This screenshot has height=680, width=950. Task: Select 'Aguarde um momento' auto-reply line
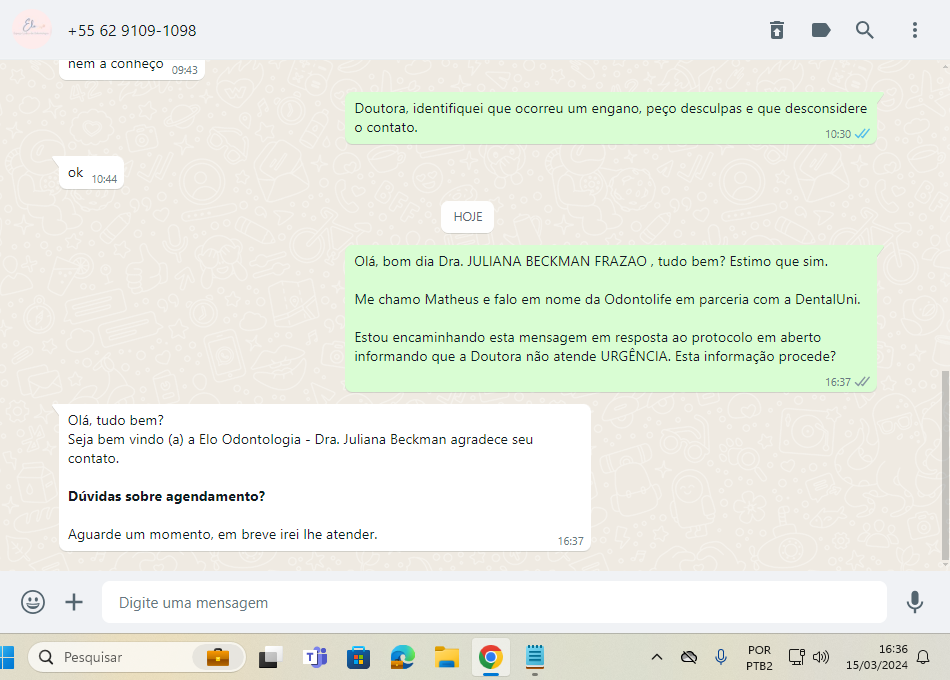pos(222,534)
